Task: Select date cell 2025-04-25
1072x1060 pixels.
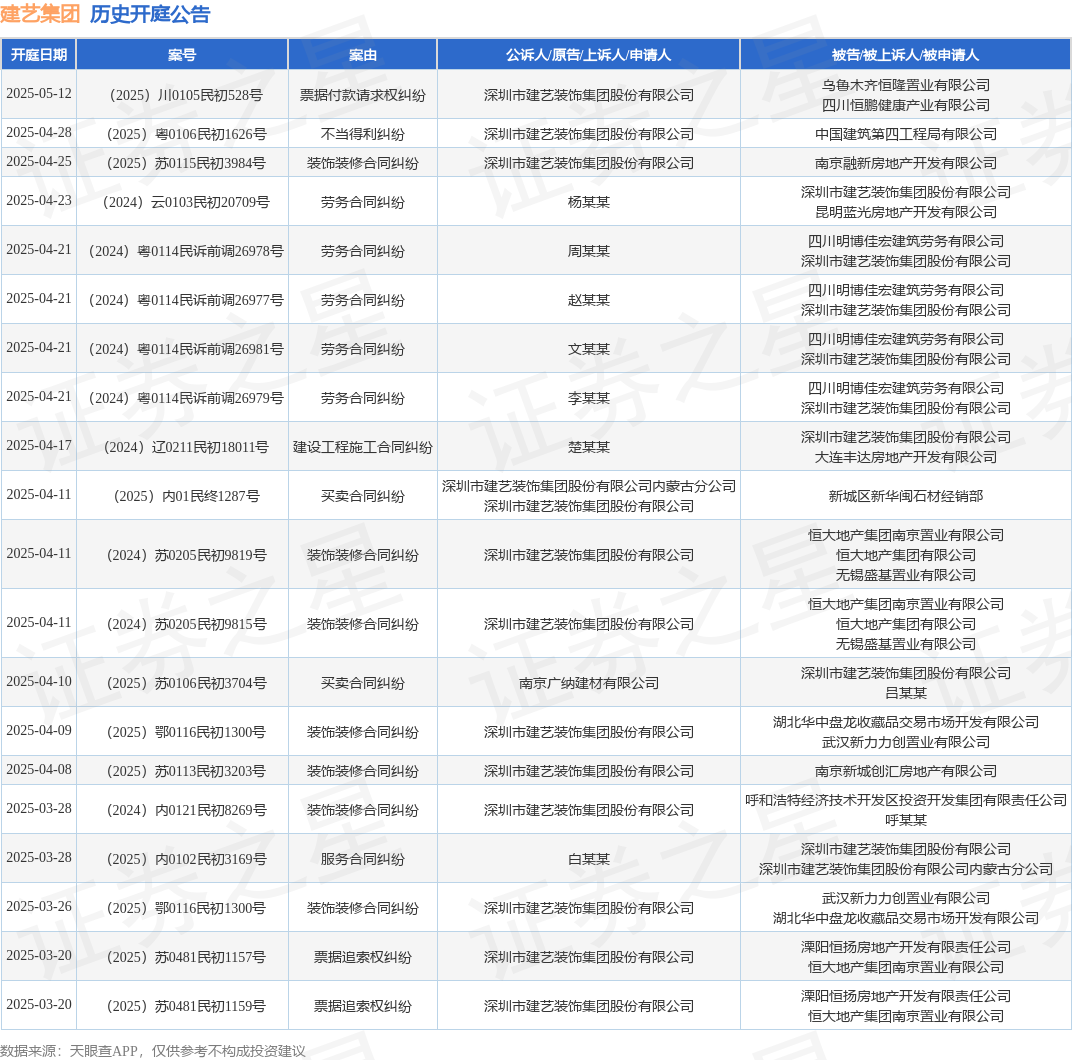Action: click(x=39, y=161)
